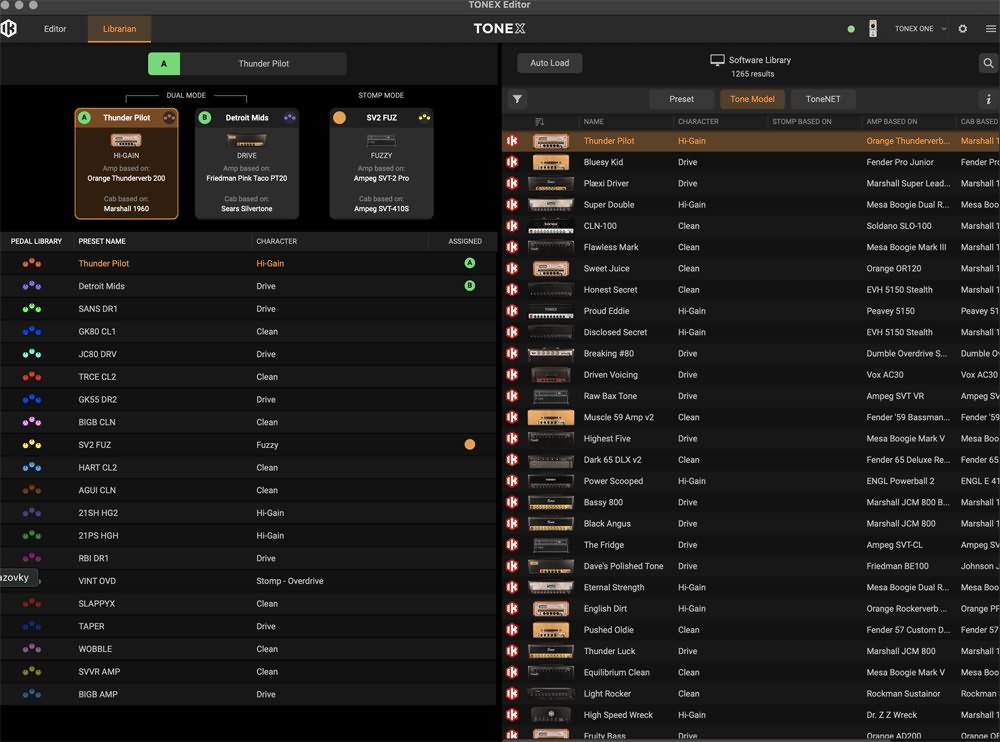Open the filter funnel in the library panel
This screenshot has height=742, width=1000.
[517, 99]
